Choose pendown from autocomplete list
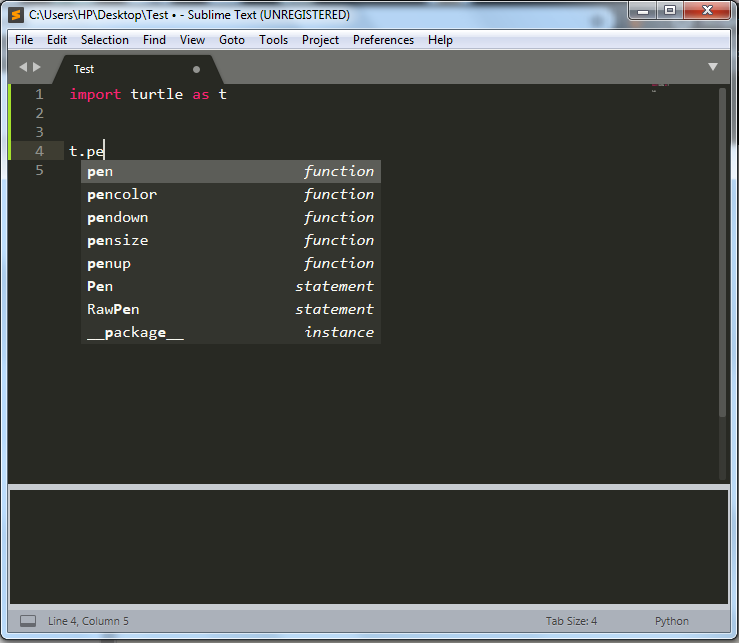This screenshot has height=643, width=739. pyautogui.click(x=231, y=218)
